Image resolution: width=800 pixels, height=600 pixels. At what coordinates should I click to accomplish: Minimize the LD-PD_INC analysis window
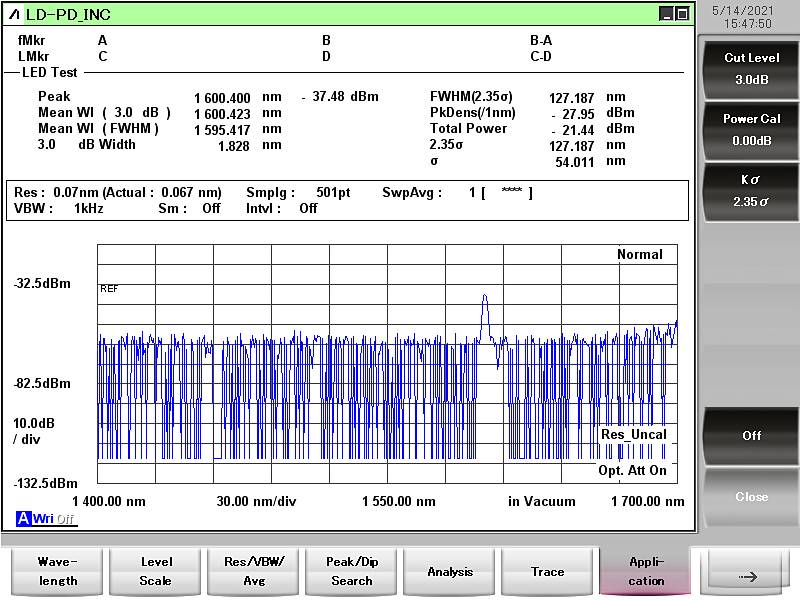click(666, 14)
